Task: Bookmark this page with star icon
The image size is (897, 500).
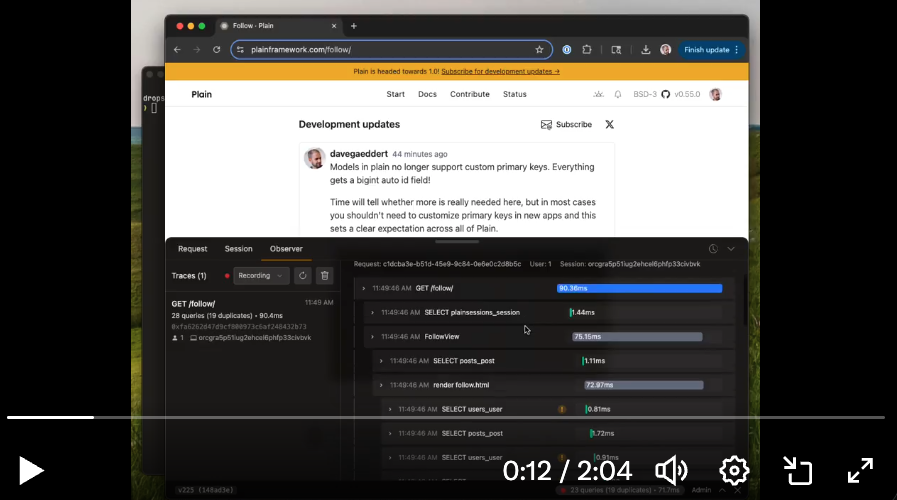Action: tap(539, 50)
